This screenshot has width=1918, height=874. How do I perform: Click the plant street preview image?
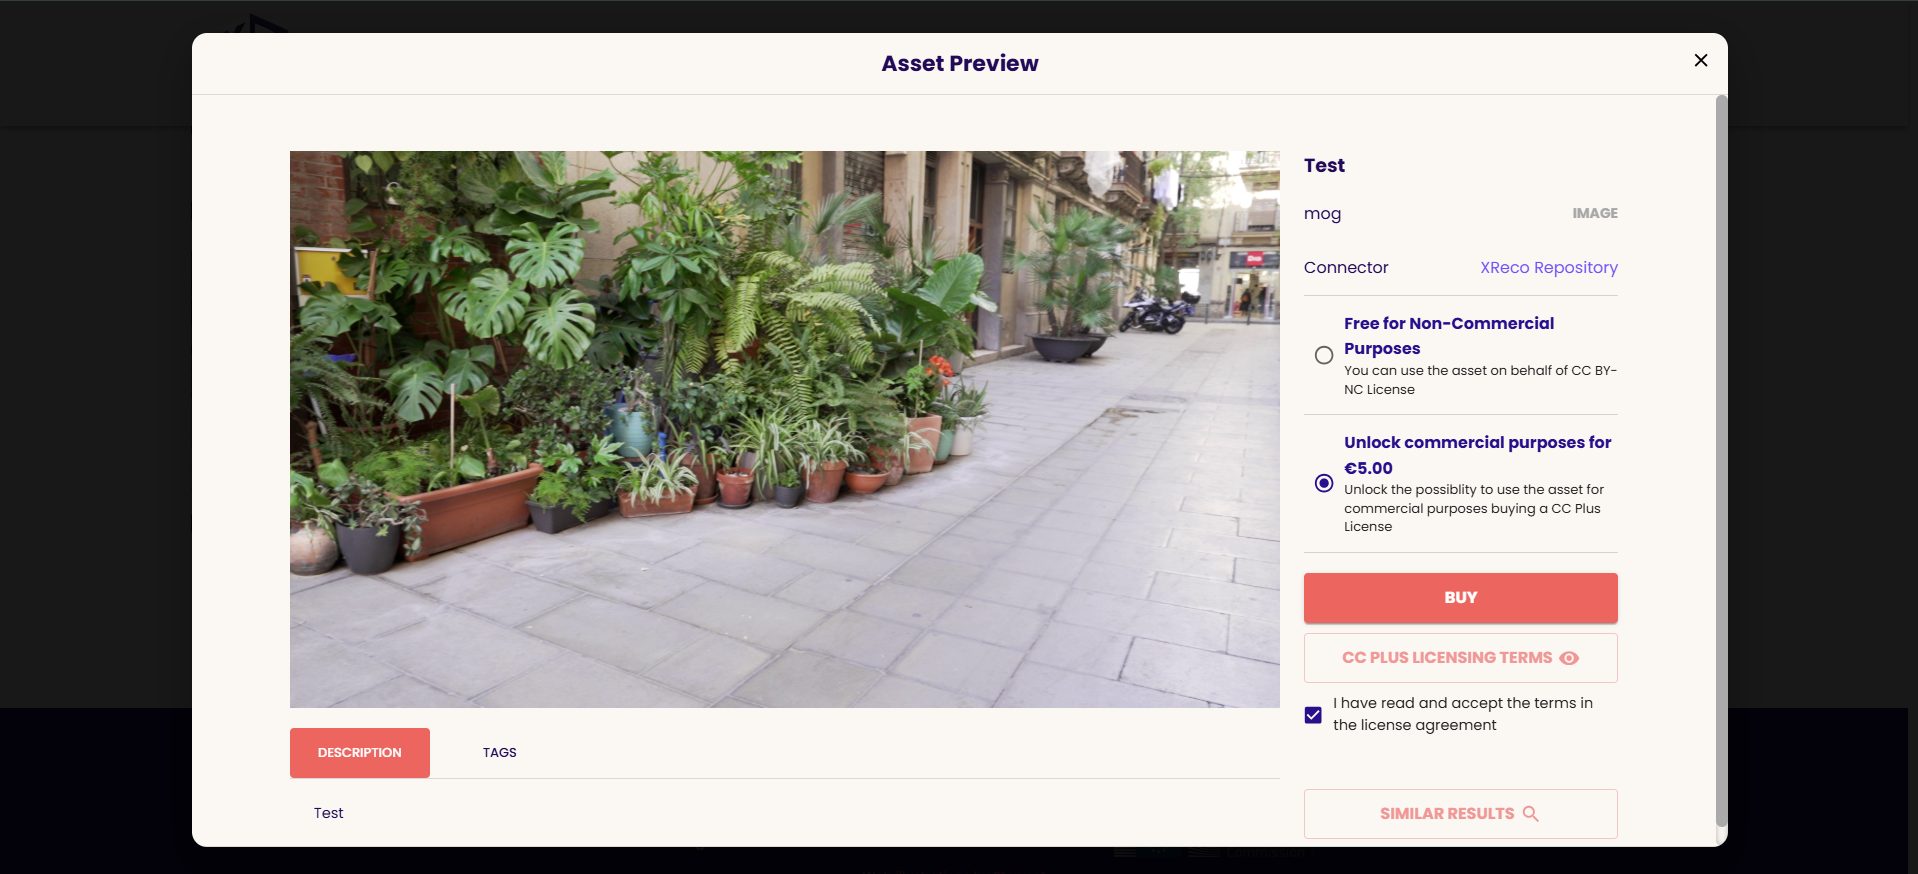pyautogui.click(x=784, y=429)
